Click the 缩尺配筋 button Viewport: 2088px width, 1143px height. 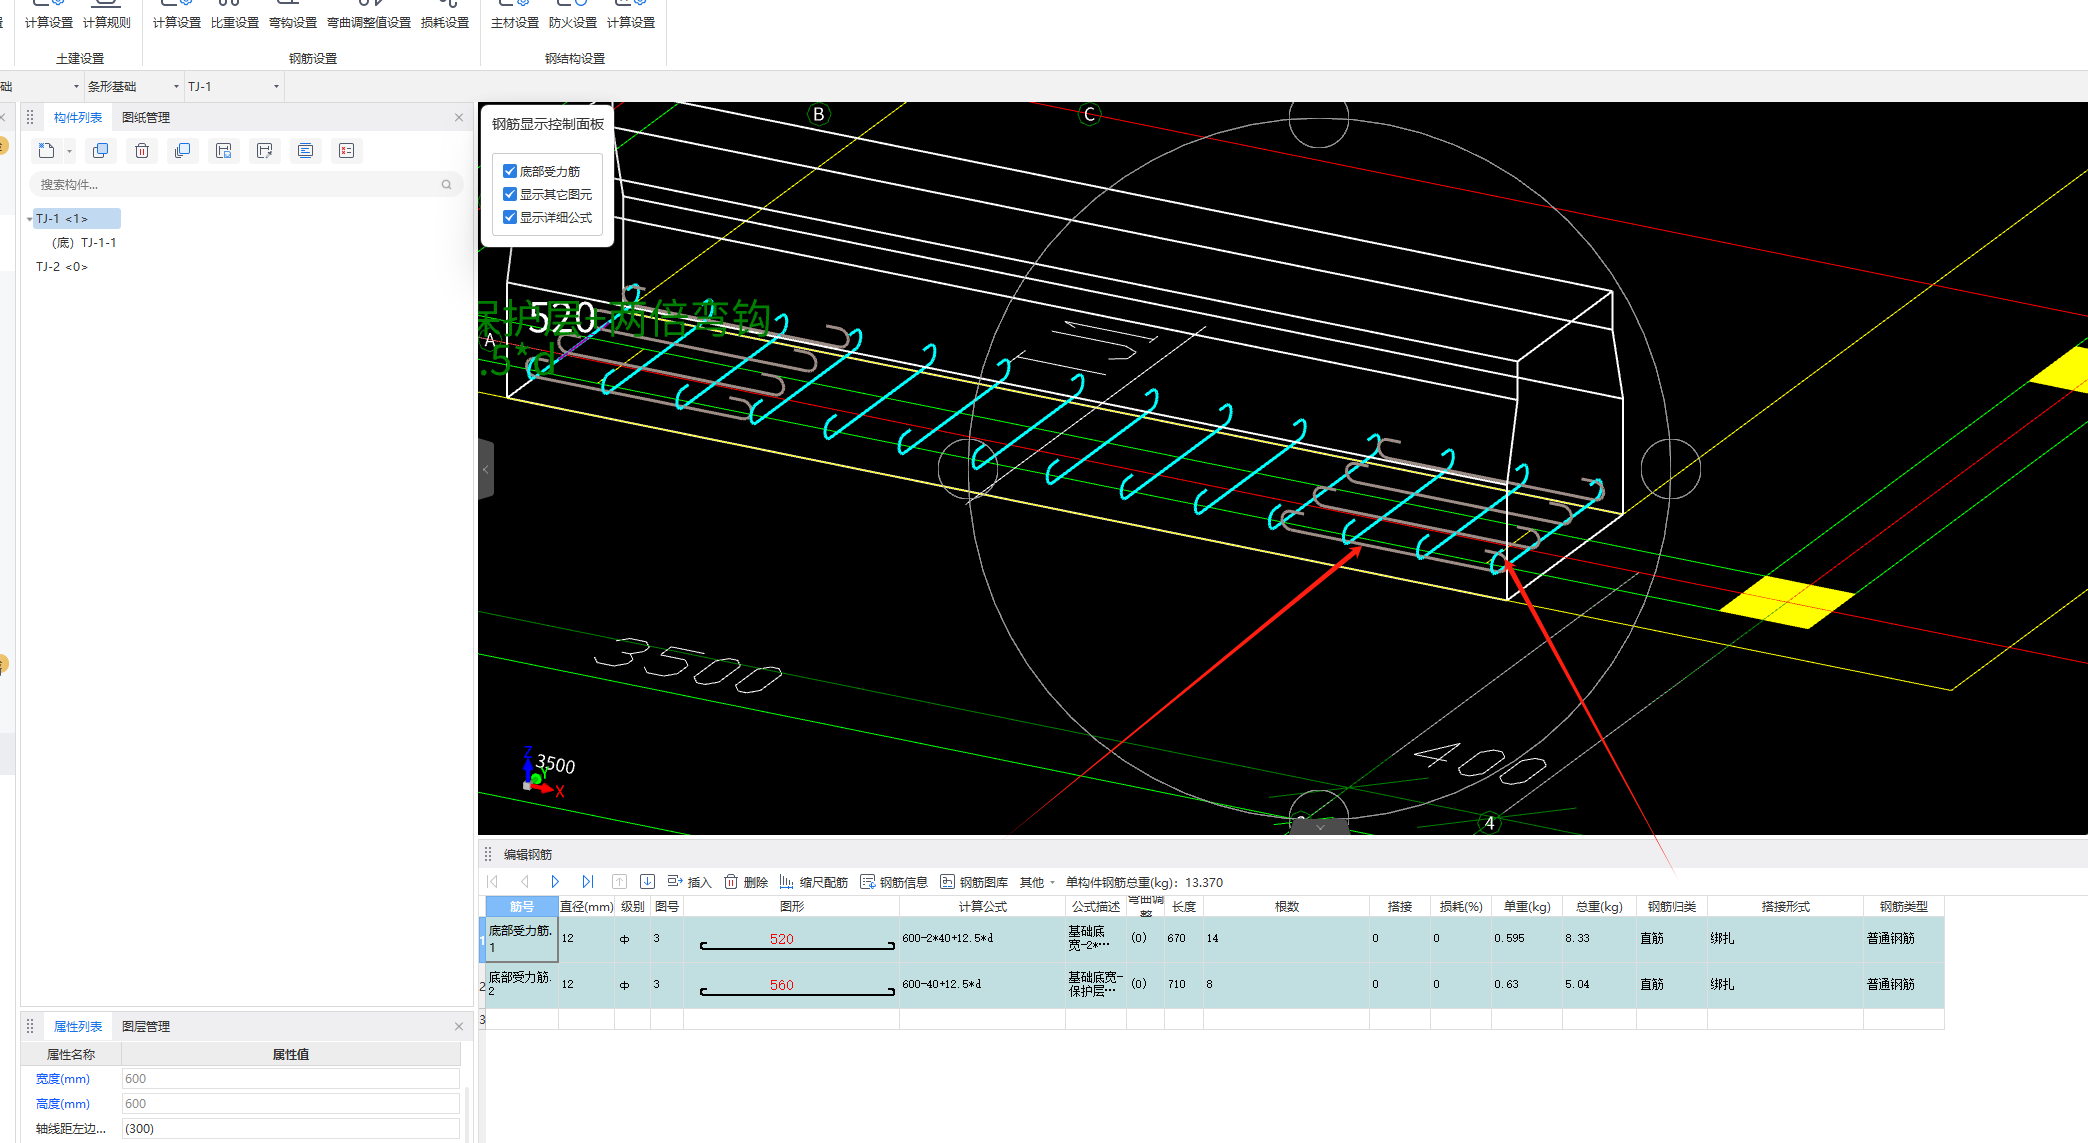point(813,882)
